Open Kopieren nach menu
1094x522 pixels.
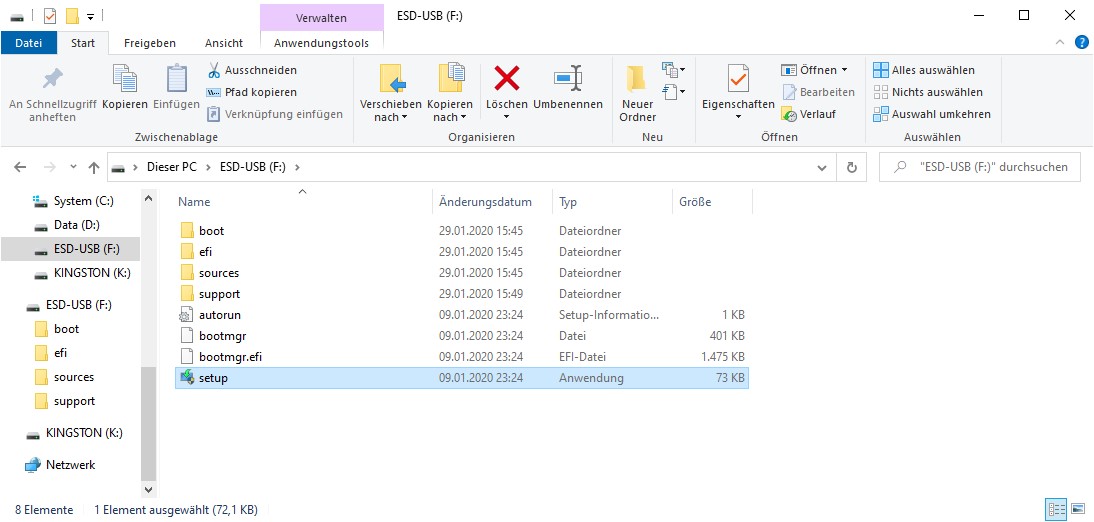[x=450, y=93]
